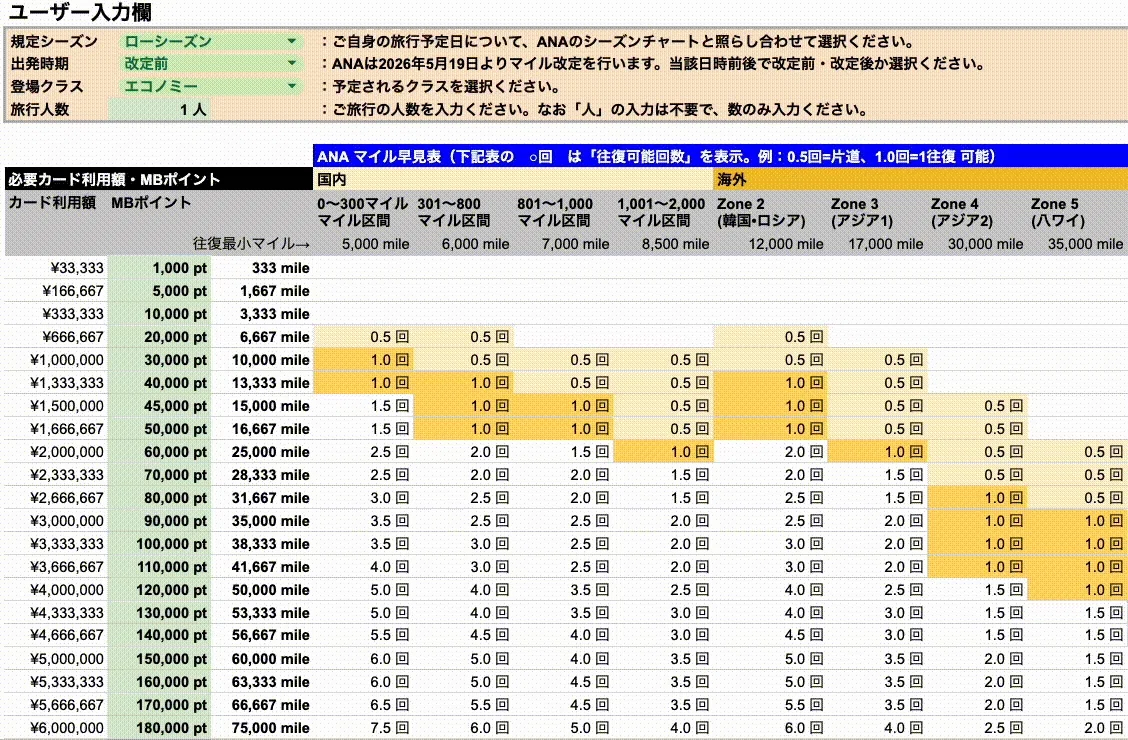Screen dimensions: 1128x740
Task: Click the ¥1,500,000 card amount cell
Action: [x=57, y=406]
